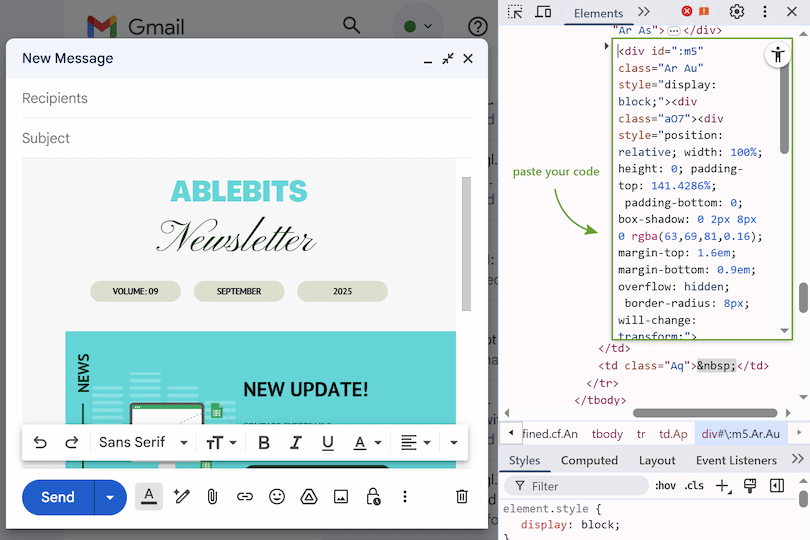Open the Sans Serif font dropdown
The image size is (810, 540).
[143, 442]
